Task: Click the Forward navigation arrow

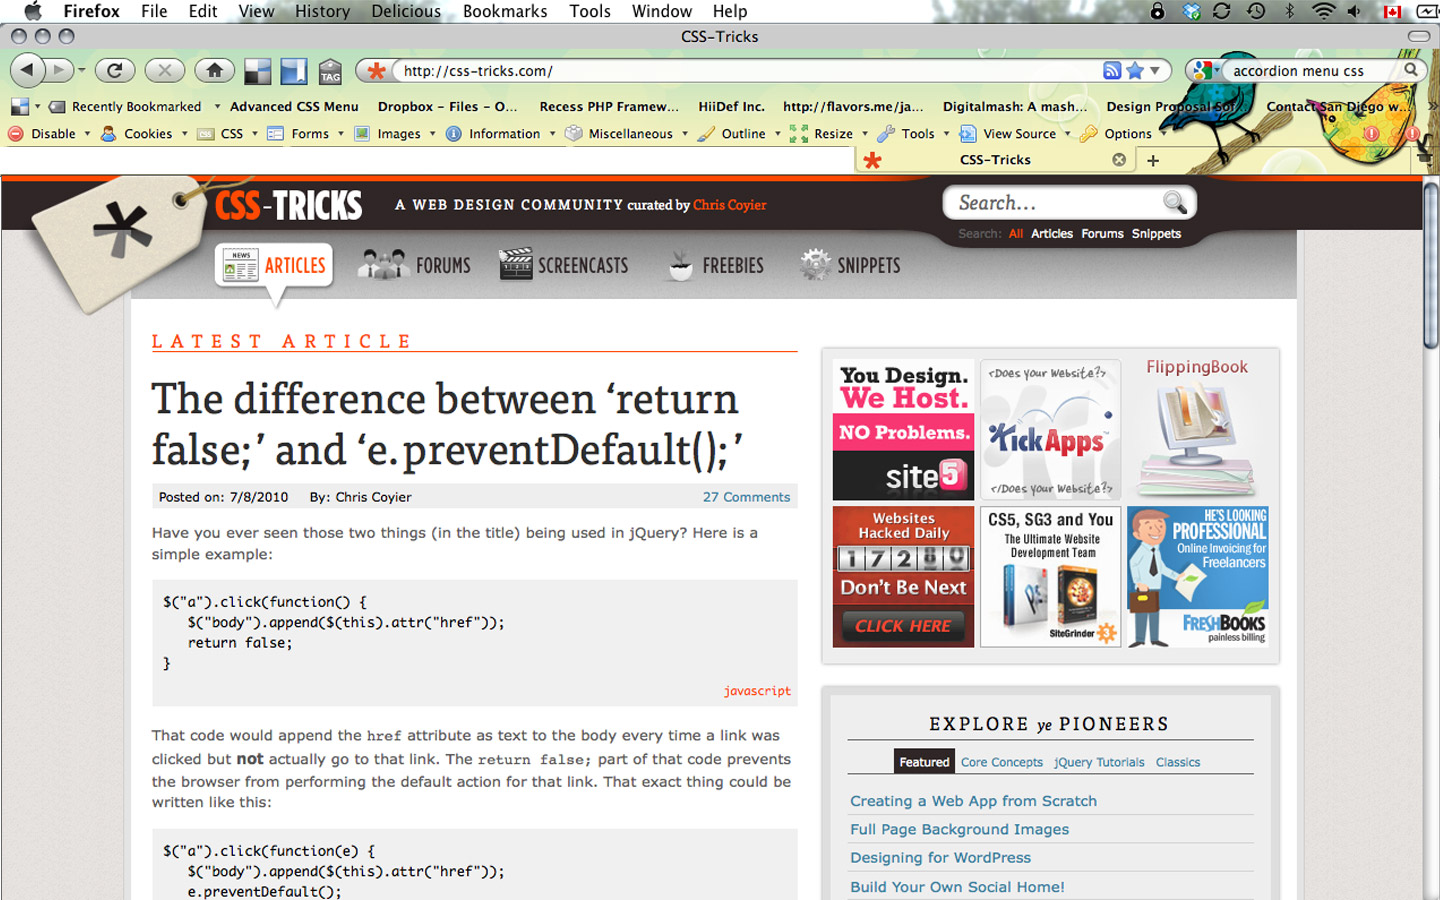Action: 60,71
